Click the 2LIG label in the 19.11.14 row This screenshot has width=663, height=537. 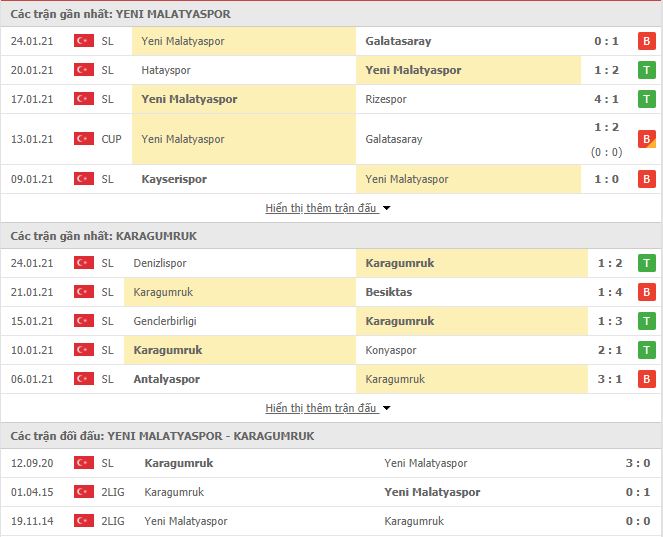click(113, 521)
